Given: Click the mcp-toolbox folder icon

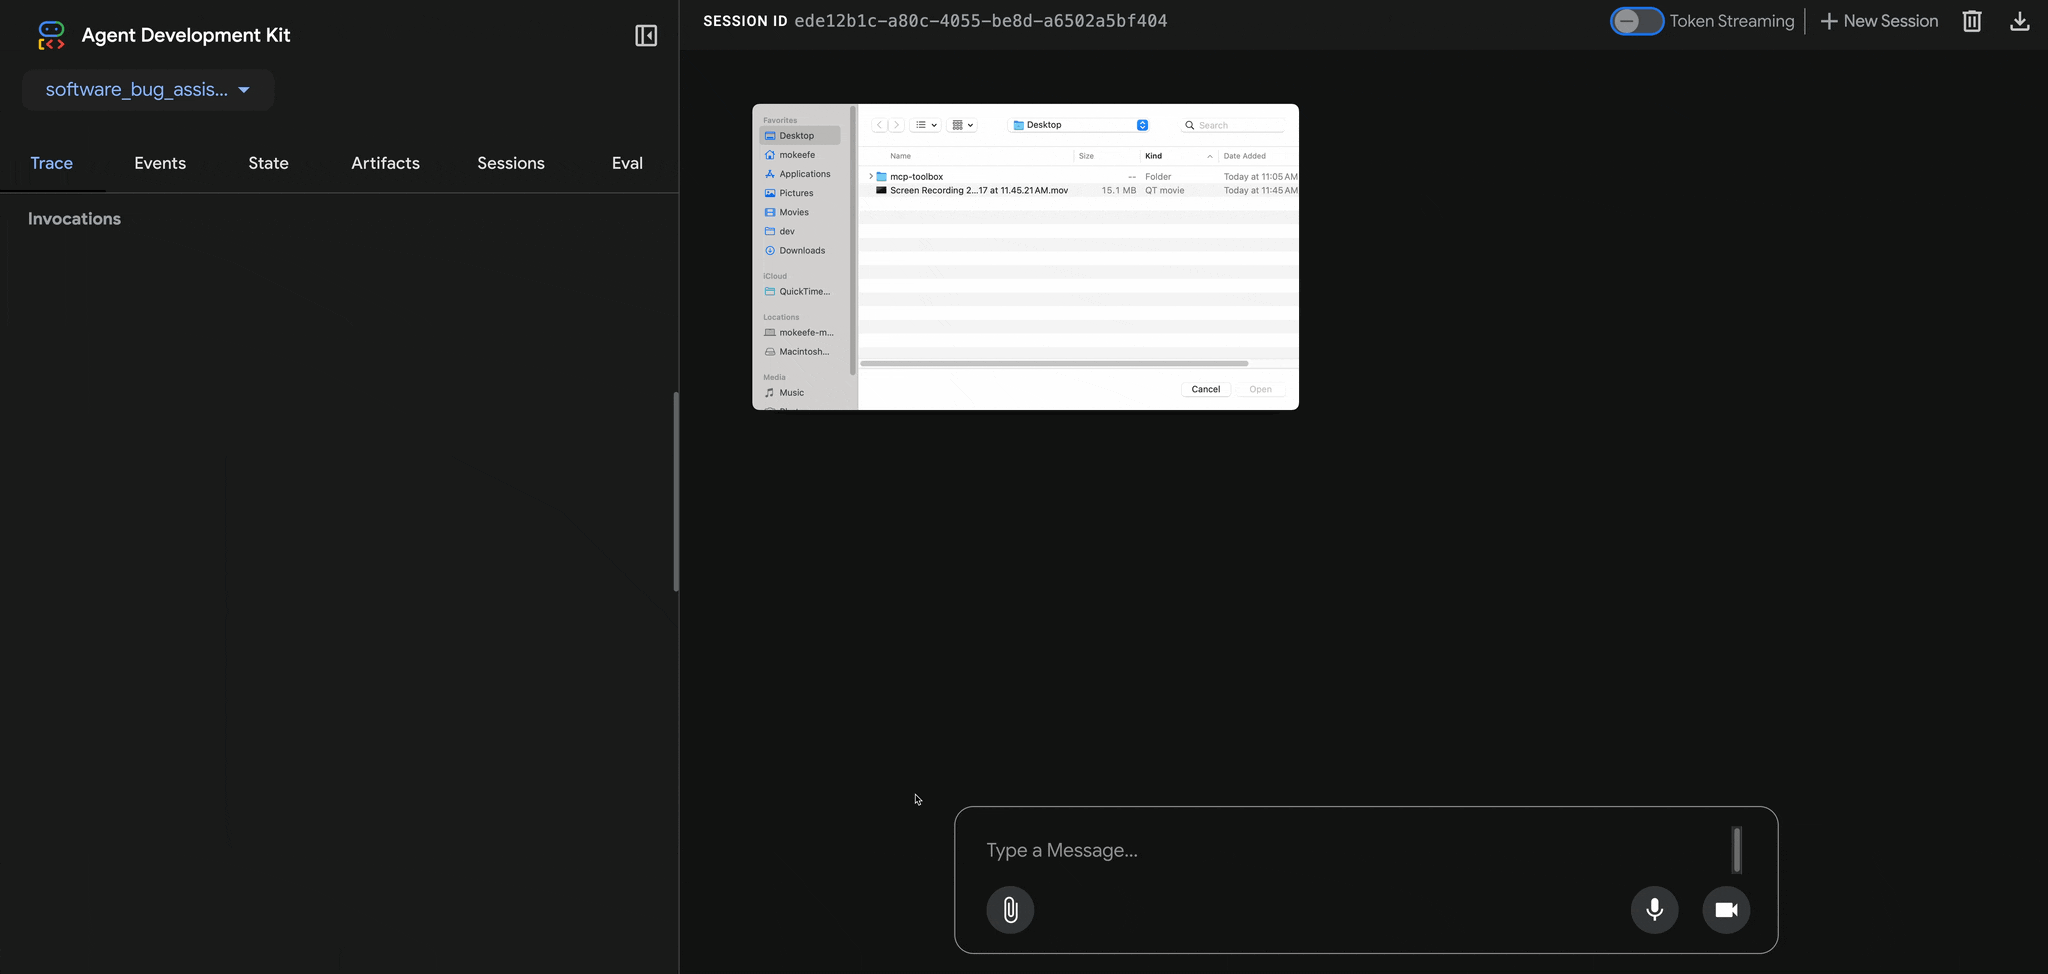Looking at the screenshot, I should [x=881, y=177].
